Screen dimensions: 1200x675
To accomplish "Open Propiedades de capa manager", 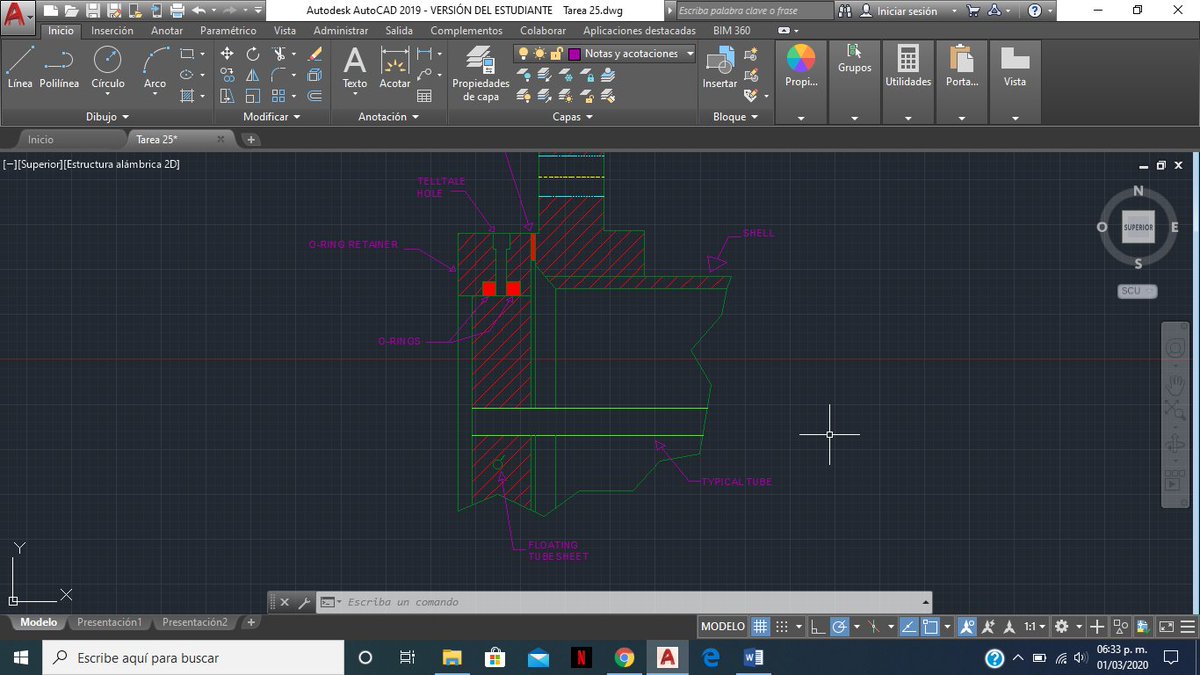I will pos(481,74).
